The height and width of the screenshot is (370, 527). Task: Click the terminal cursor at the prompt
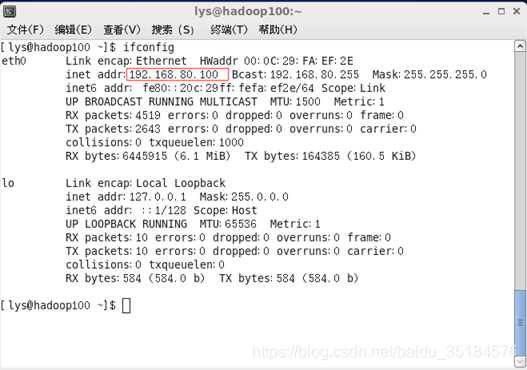(126, 306)
